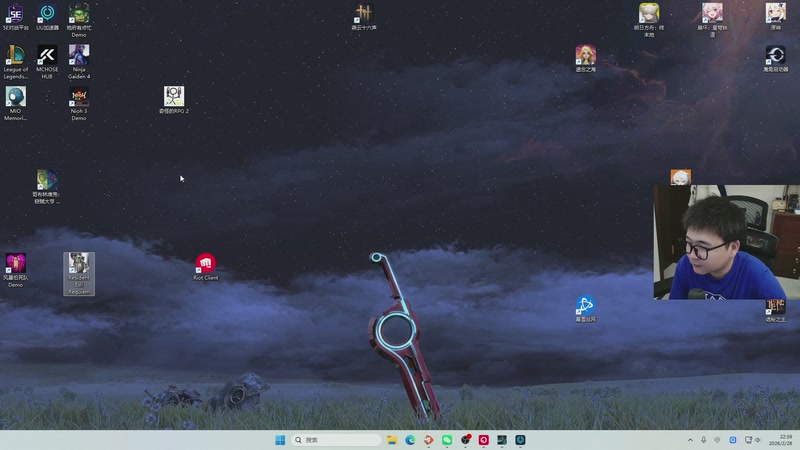Viewport: 800px width, 450px height.
Task: Select the pink Demo icon beside Resident Evil
Action: tap(15, 270)
